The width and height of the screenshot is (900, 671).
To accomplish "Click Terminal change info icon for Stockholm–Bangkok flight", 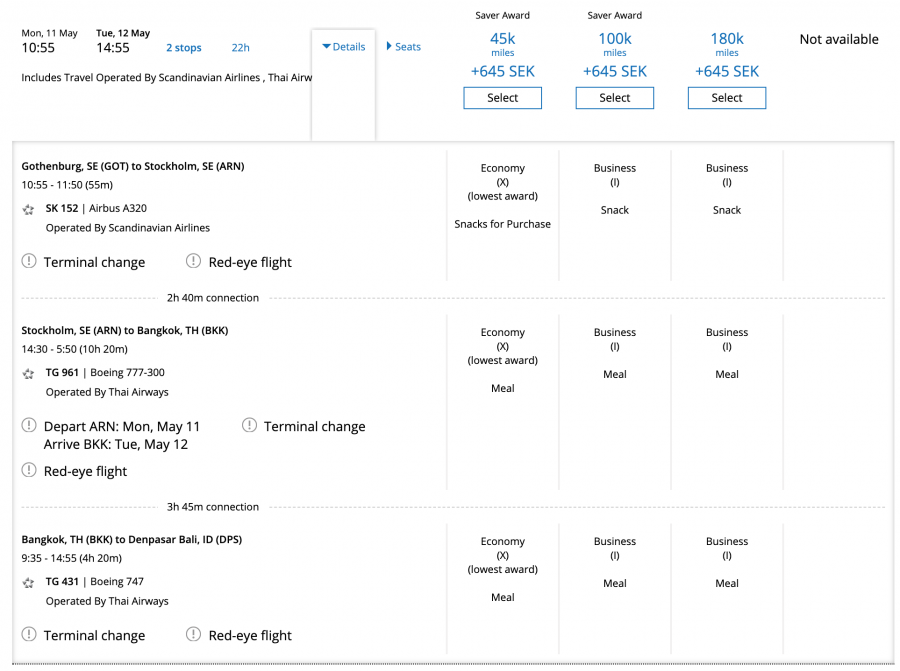I will [x=250, y=426].
